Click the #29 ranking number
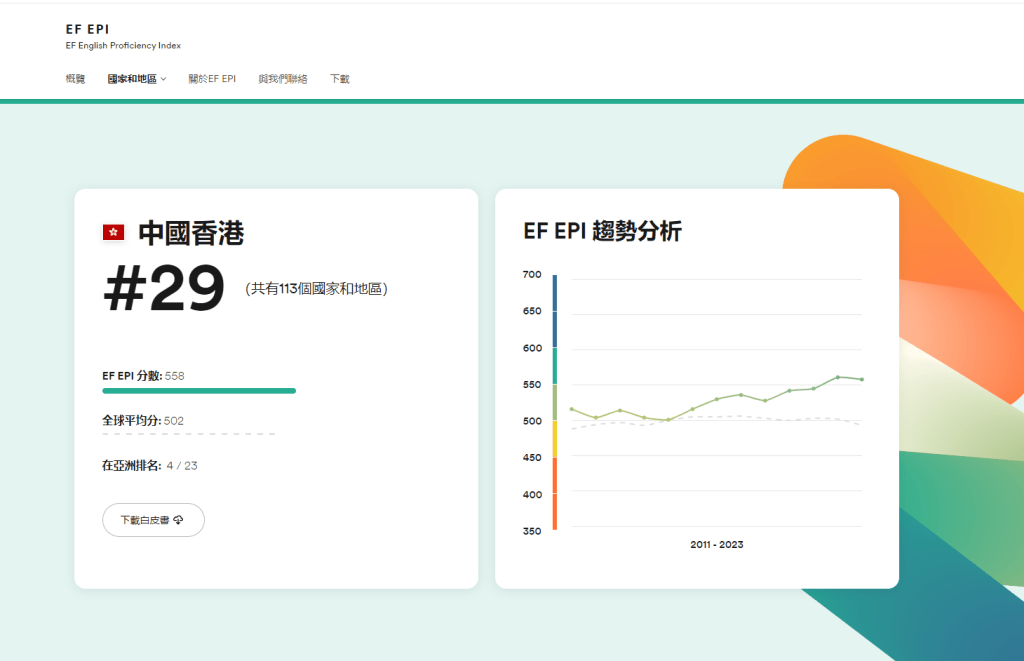This screenshot has height=661, width=1024. (x=165, y=288)
